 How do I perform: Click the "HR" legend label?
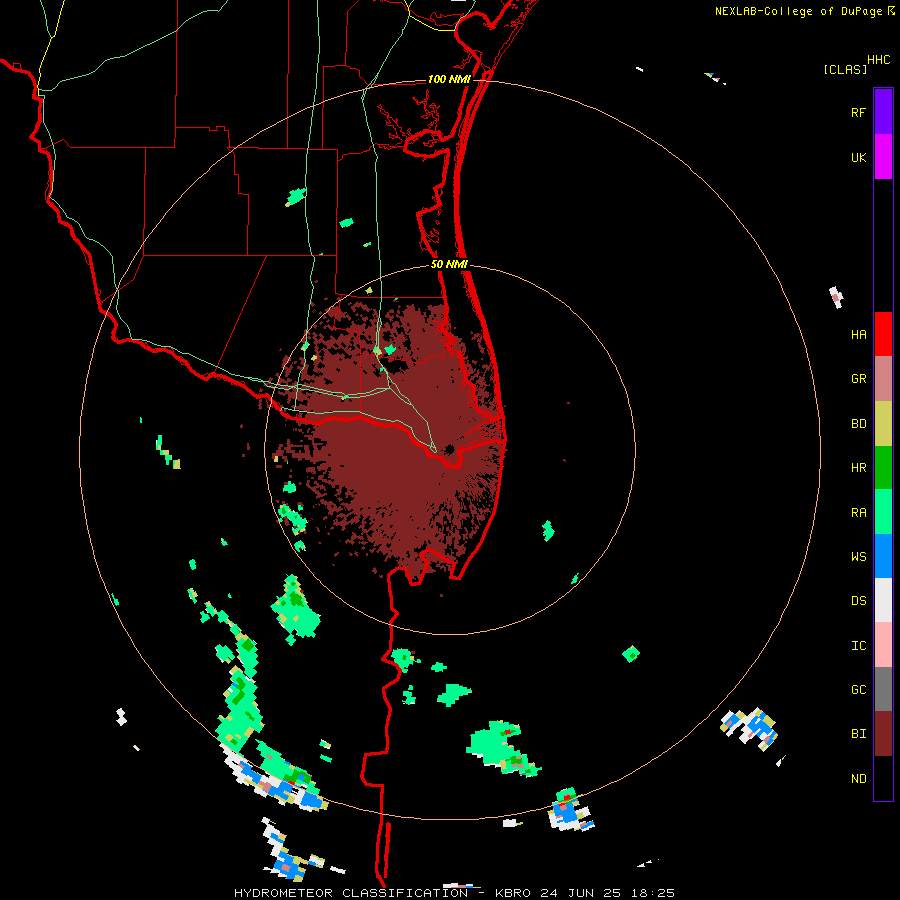858,468
